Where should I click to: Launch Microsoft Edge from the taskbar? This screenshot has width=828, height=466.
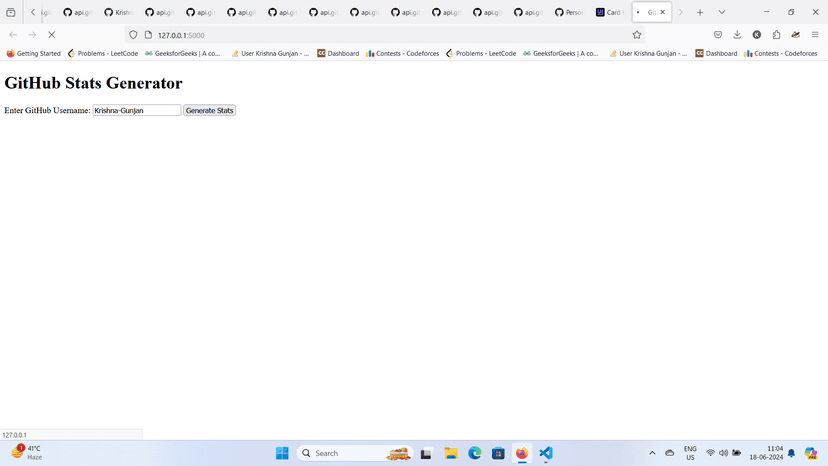tap(474, 453)
